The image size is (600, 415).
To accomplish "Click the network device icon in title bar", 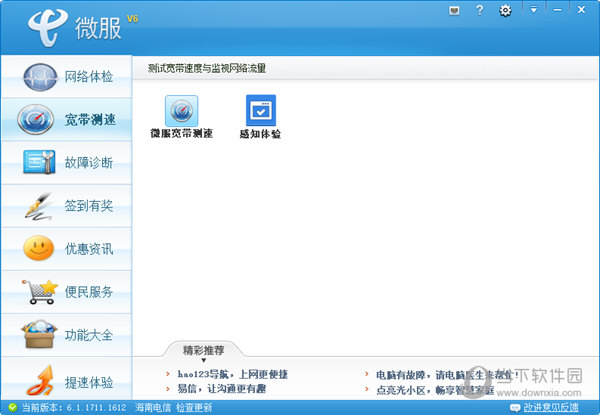I will coord(454,11).
